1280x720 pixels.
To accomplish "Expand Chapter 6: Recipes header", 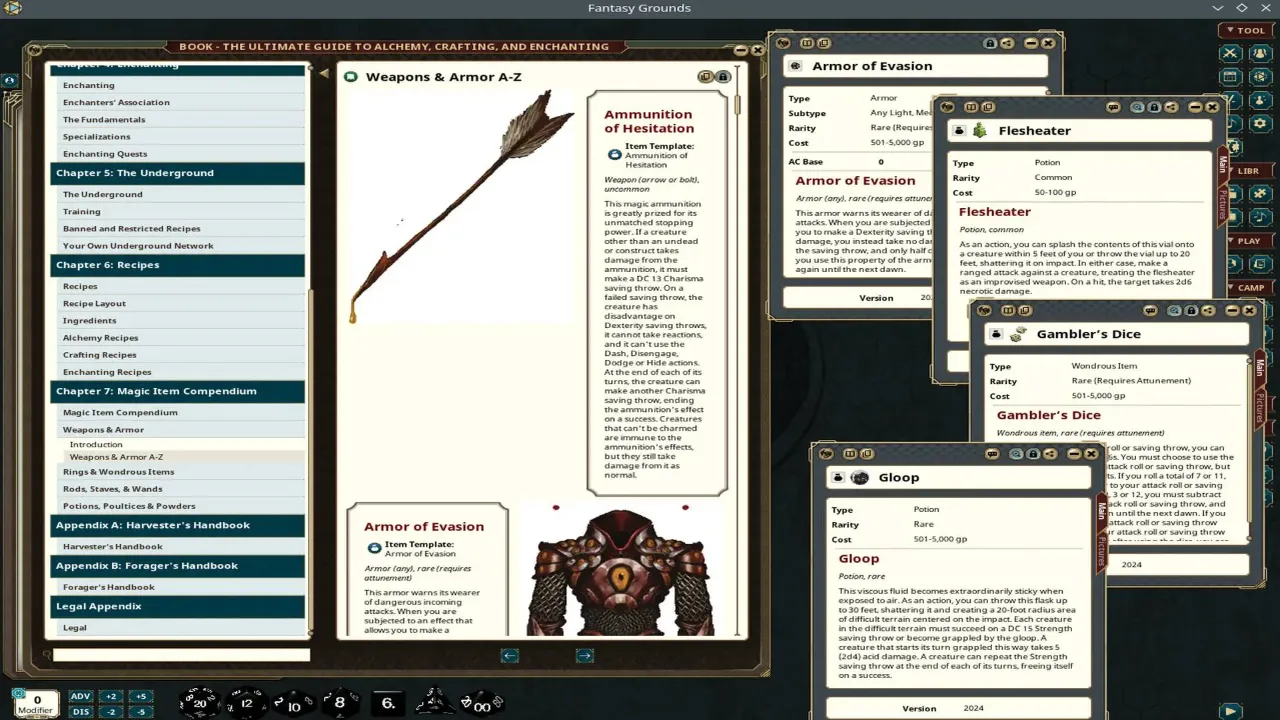I will coord(178,265).
